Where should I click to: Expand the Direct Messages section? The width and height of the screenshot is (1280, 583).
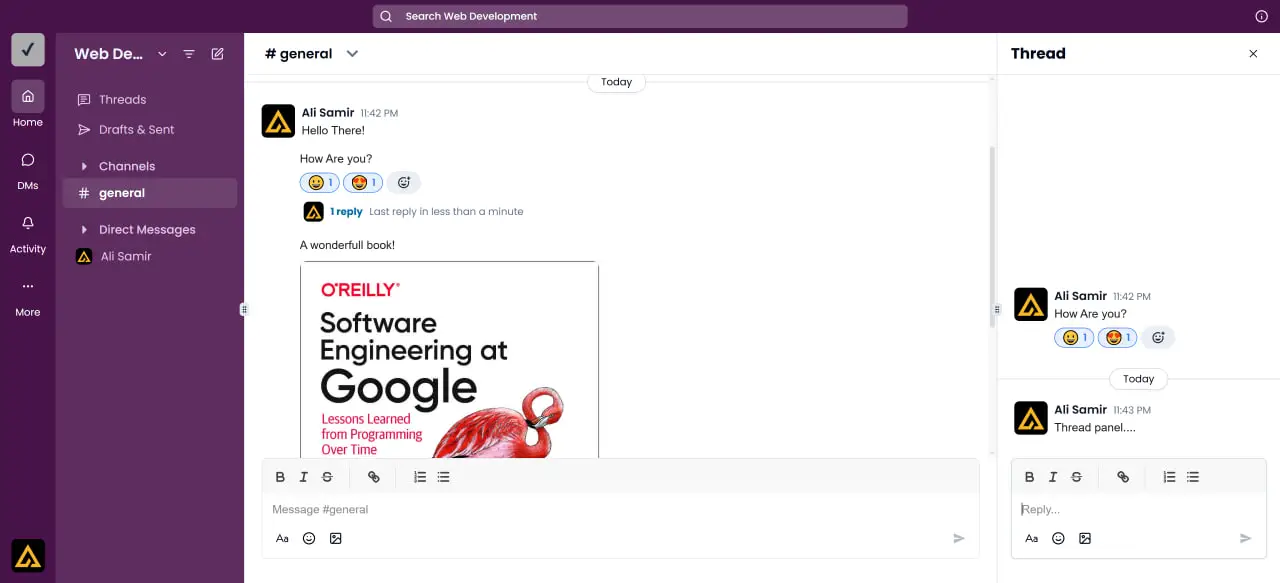pos(85,230)
